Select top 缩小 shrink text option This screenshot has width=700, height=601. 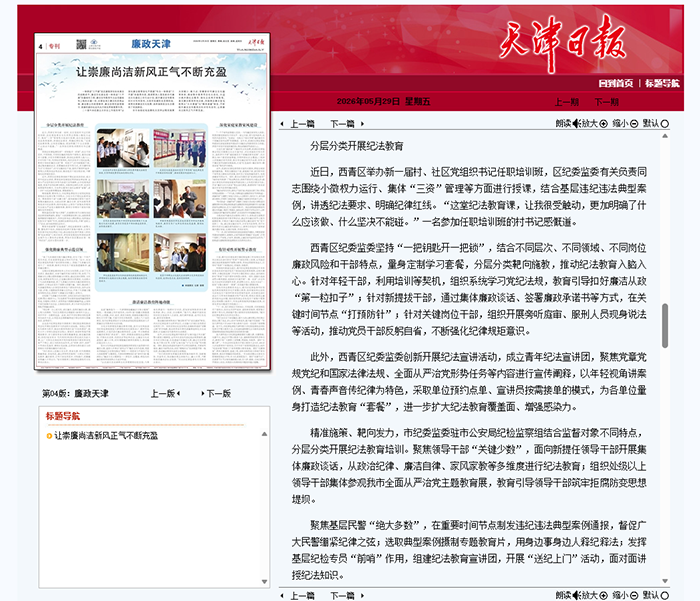coord(625,124)
